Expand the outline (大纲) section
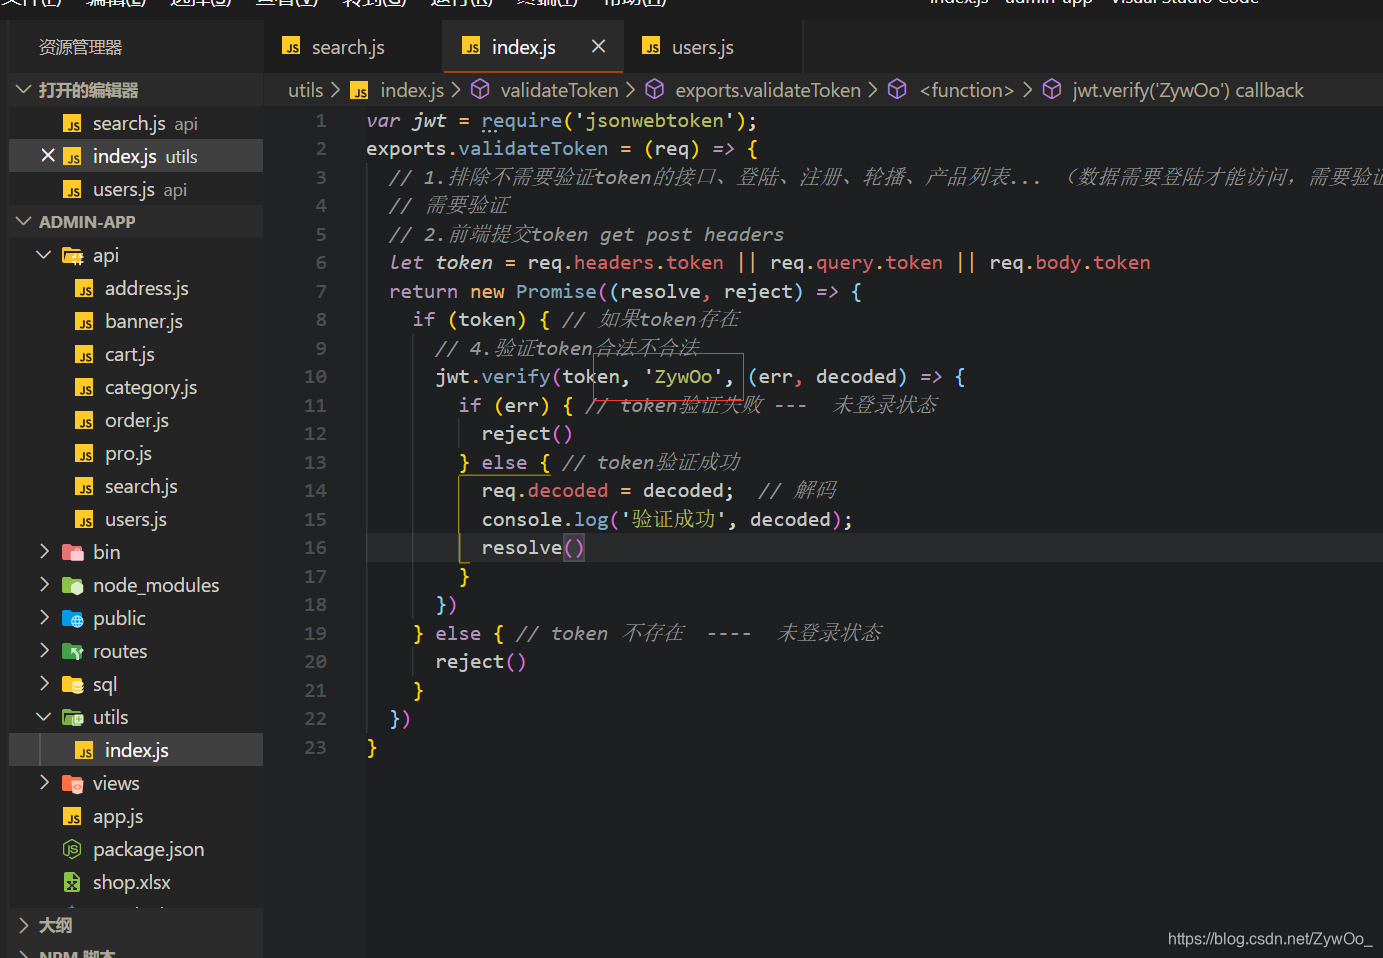The image size is (1383, 958). [x=24, y=925]
